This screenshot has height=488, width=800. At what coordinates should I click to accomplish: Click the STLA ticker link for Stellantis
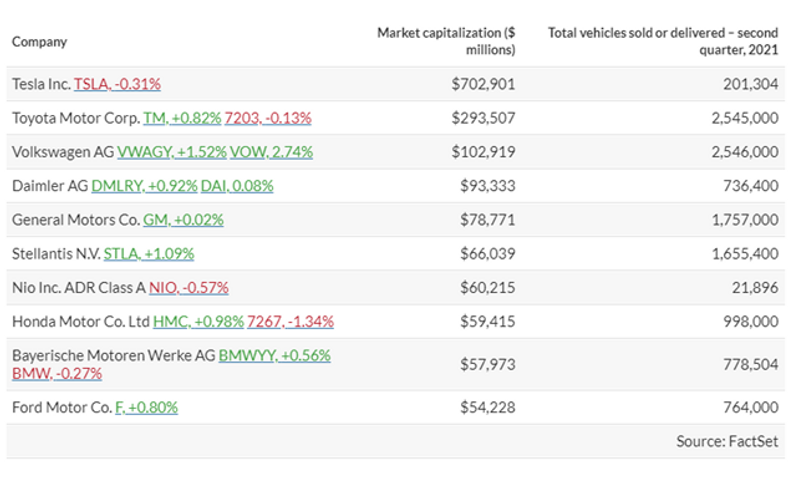[149, 254]
